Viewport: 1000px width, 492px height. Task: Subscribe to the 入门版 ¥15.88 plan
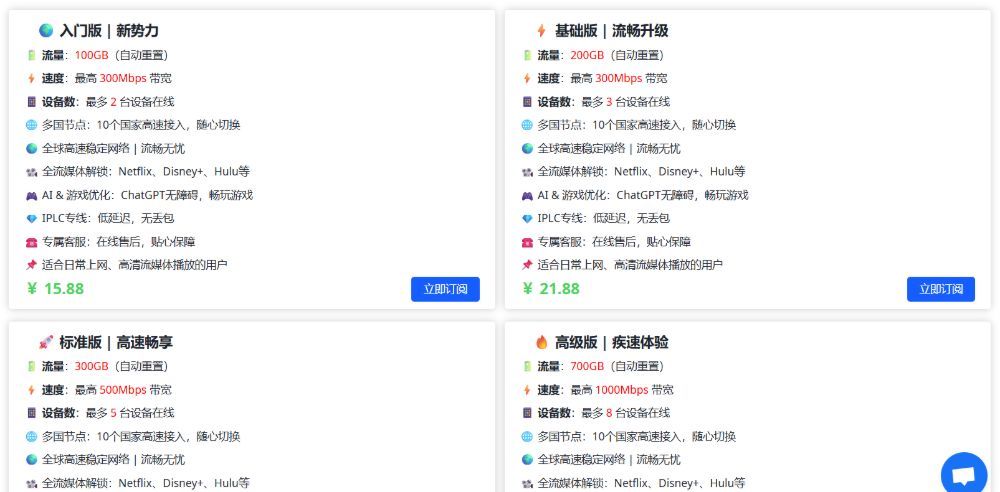[445, 289]
